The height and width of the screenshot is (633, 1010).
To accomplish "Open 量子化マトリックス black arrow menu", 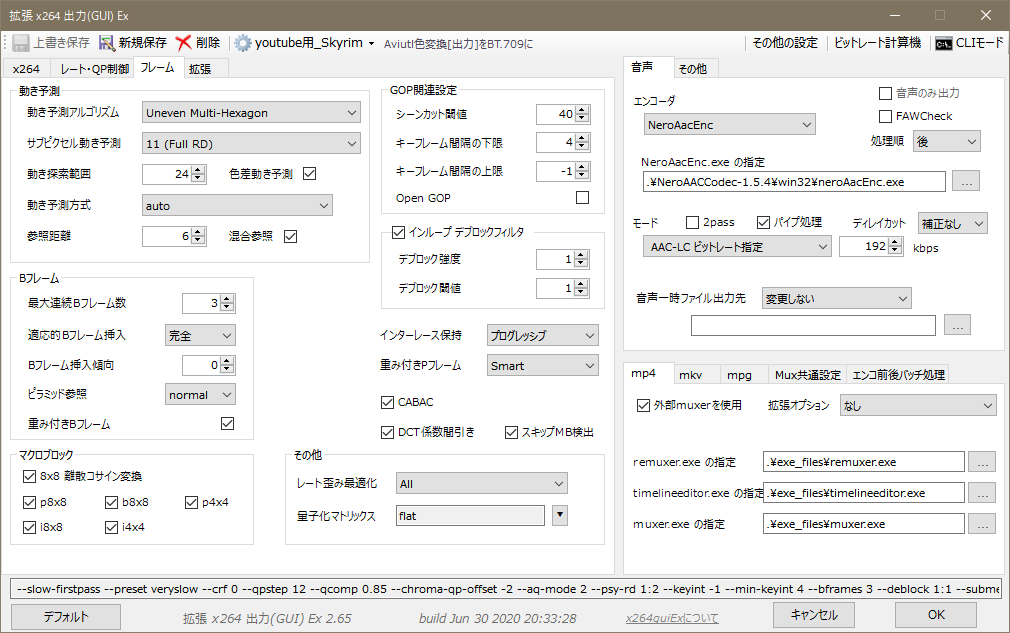I will [x=560, y=515].
